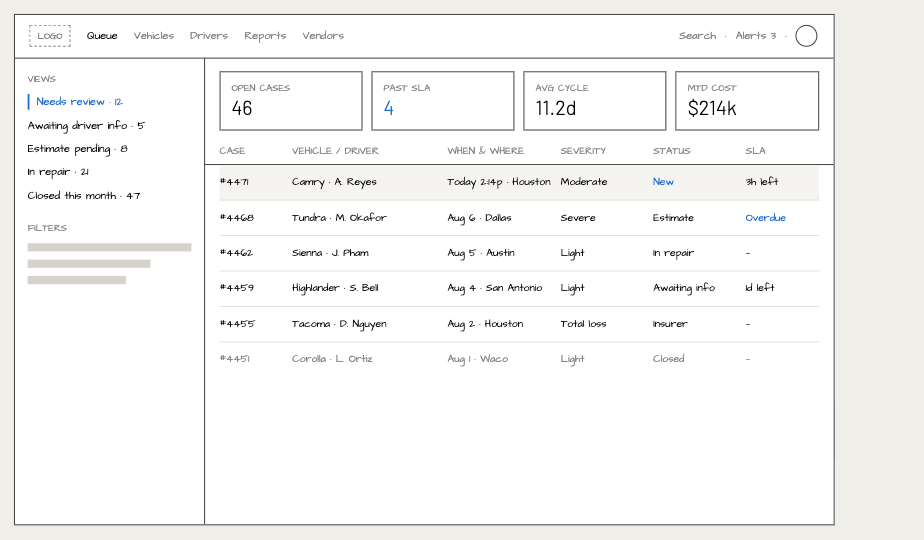Sort by WHEN & WHERE column header
924x540 pixels.
point(486,151)
